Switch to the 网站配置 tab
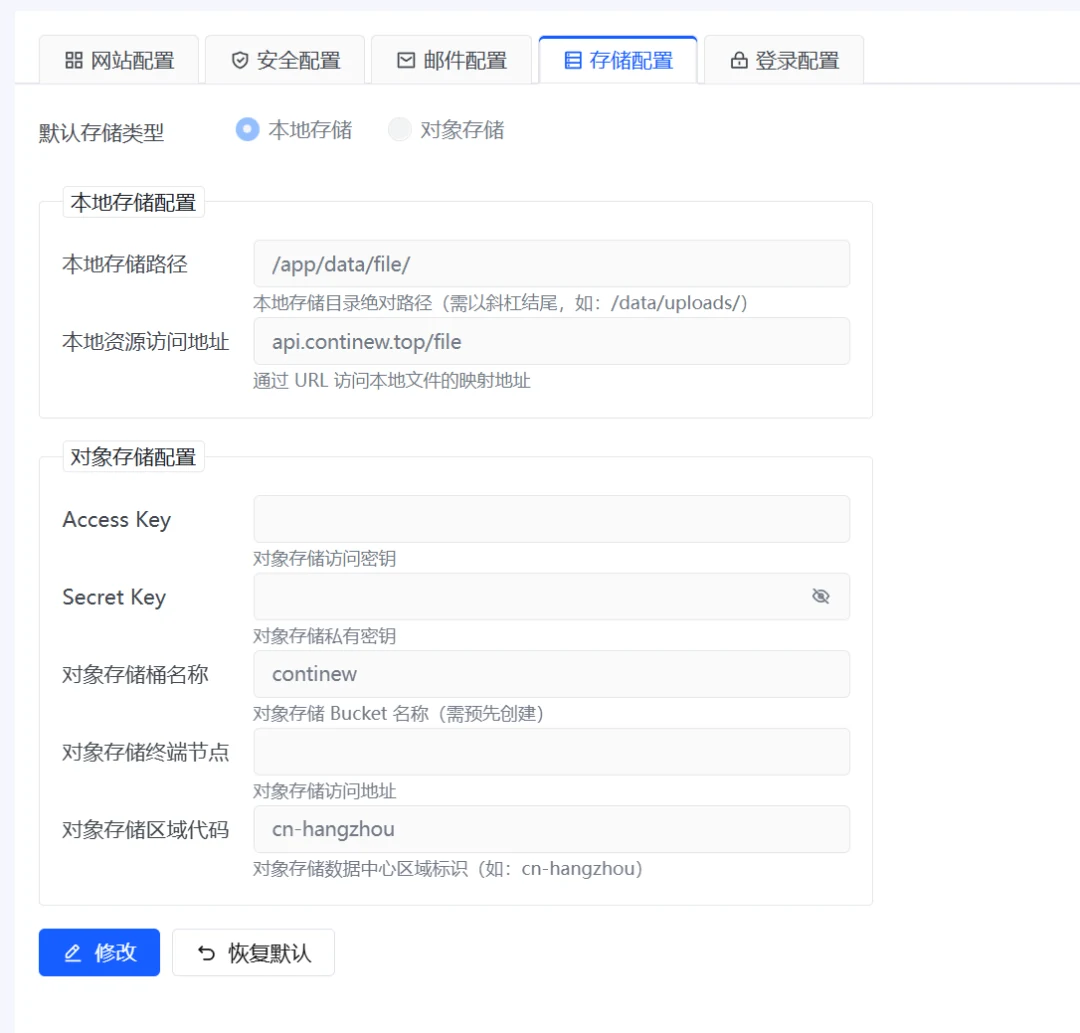This screenshot has height=1033, width=1080. pos(119,60)
